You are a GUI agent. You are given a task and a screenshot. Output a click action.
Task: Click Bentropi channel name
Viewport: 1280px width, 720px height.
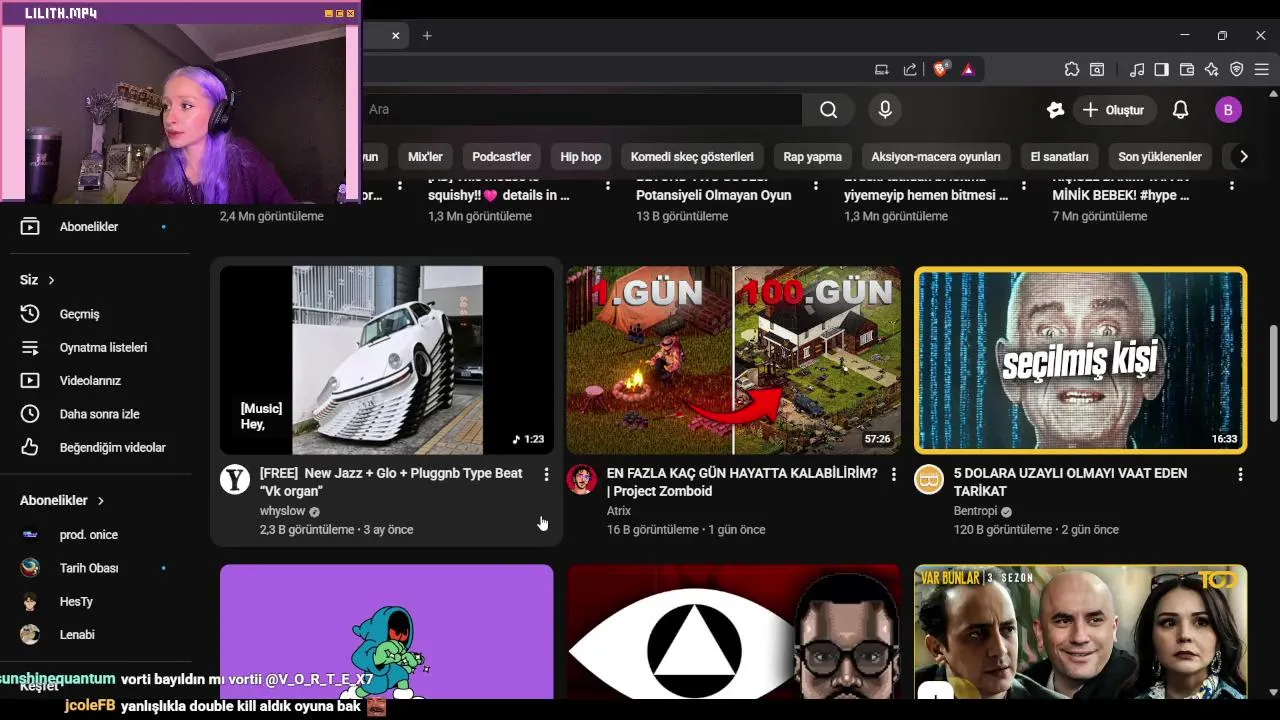coord(975,511)
